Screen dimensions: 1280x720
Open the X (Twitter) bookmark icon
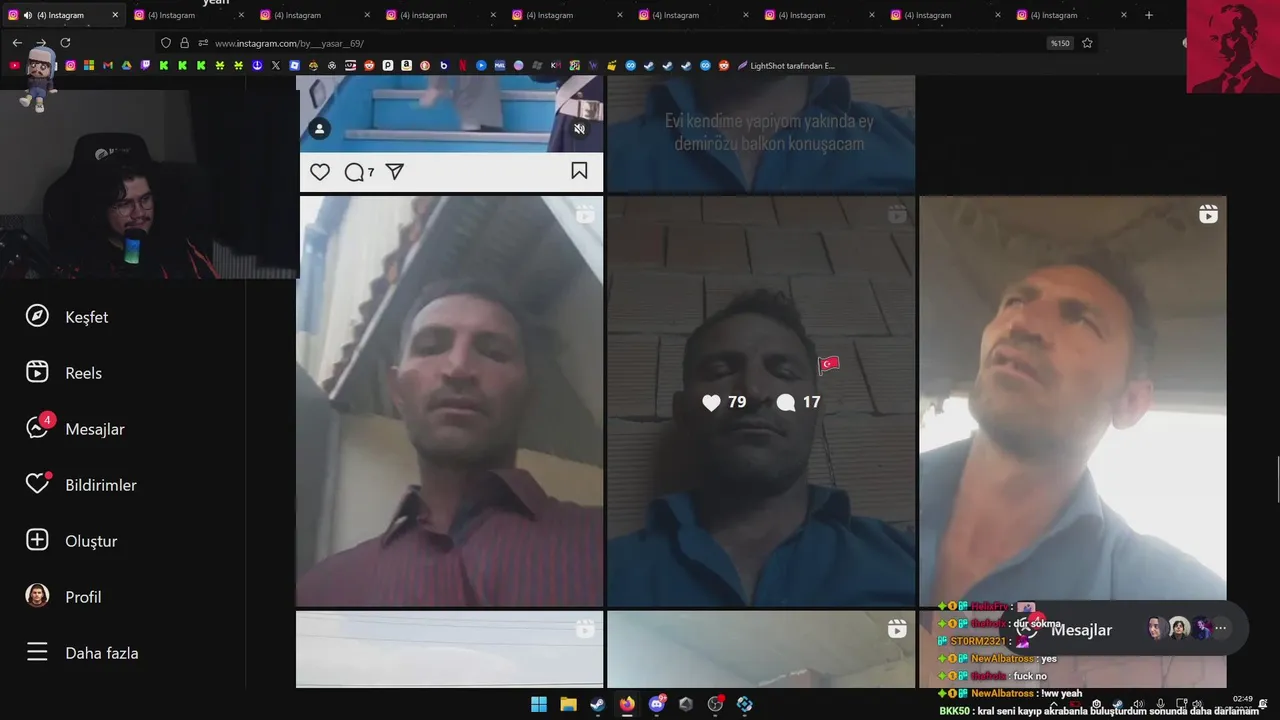click(x=276, y=66)
